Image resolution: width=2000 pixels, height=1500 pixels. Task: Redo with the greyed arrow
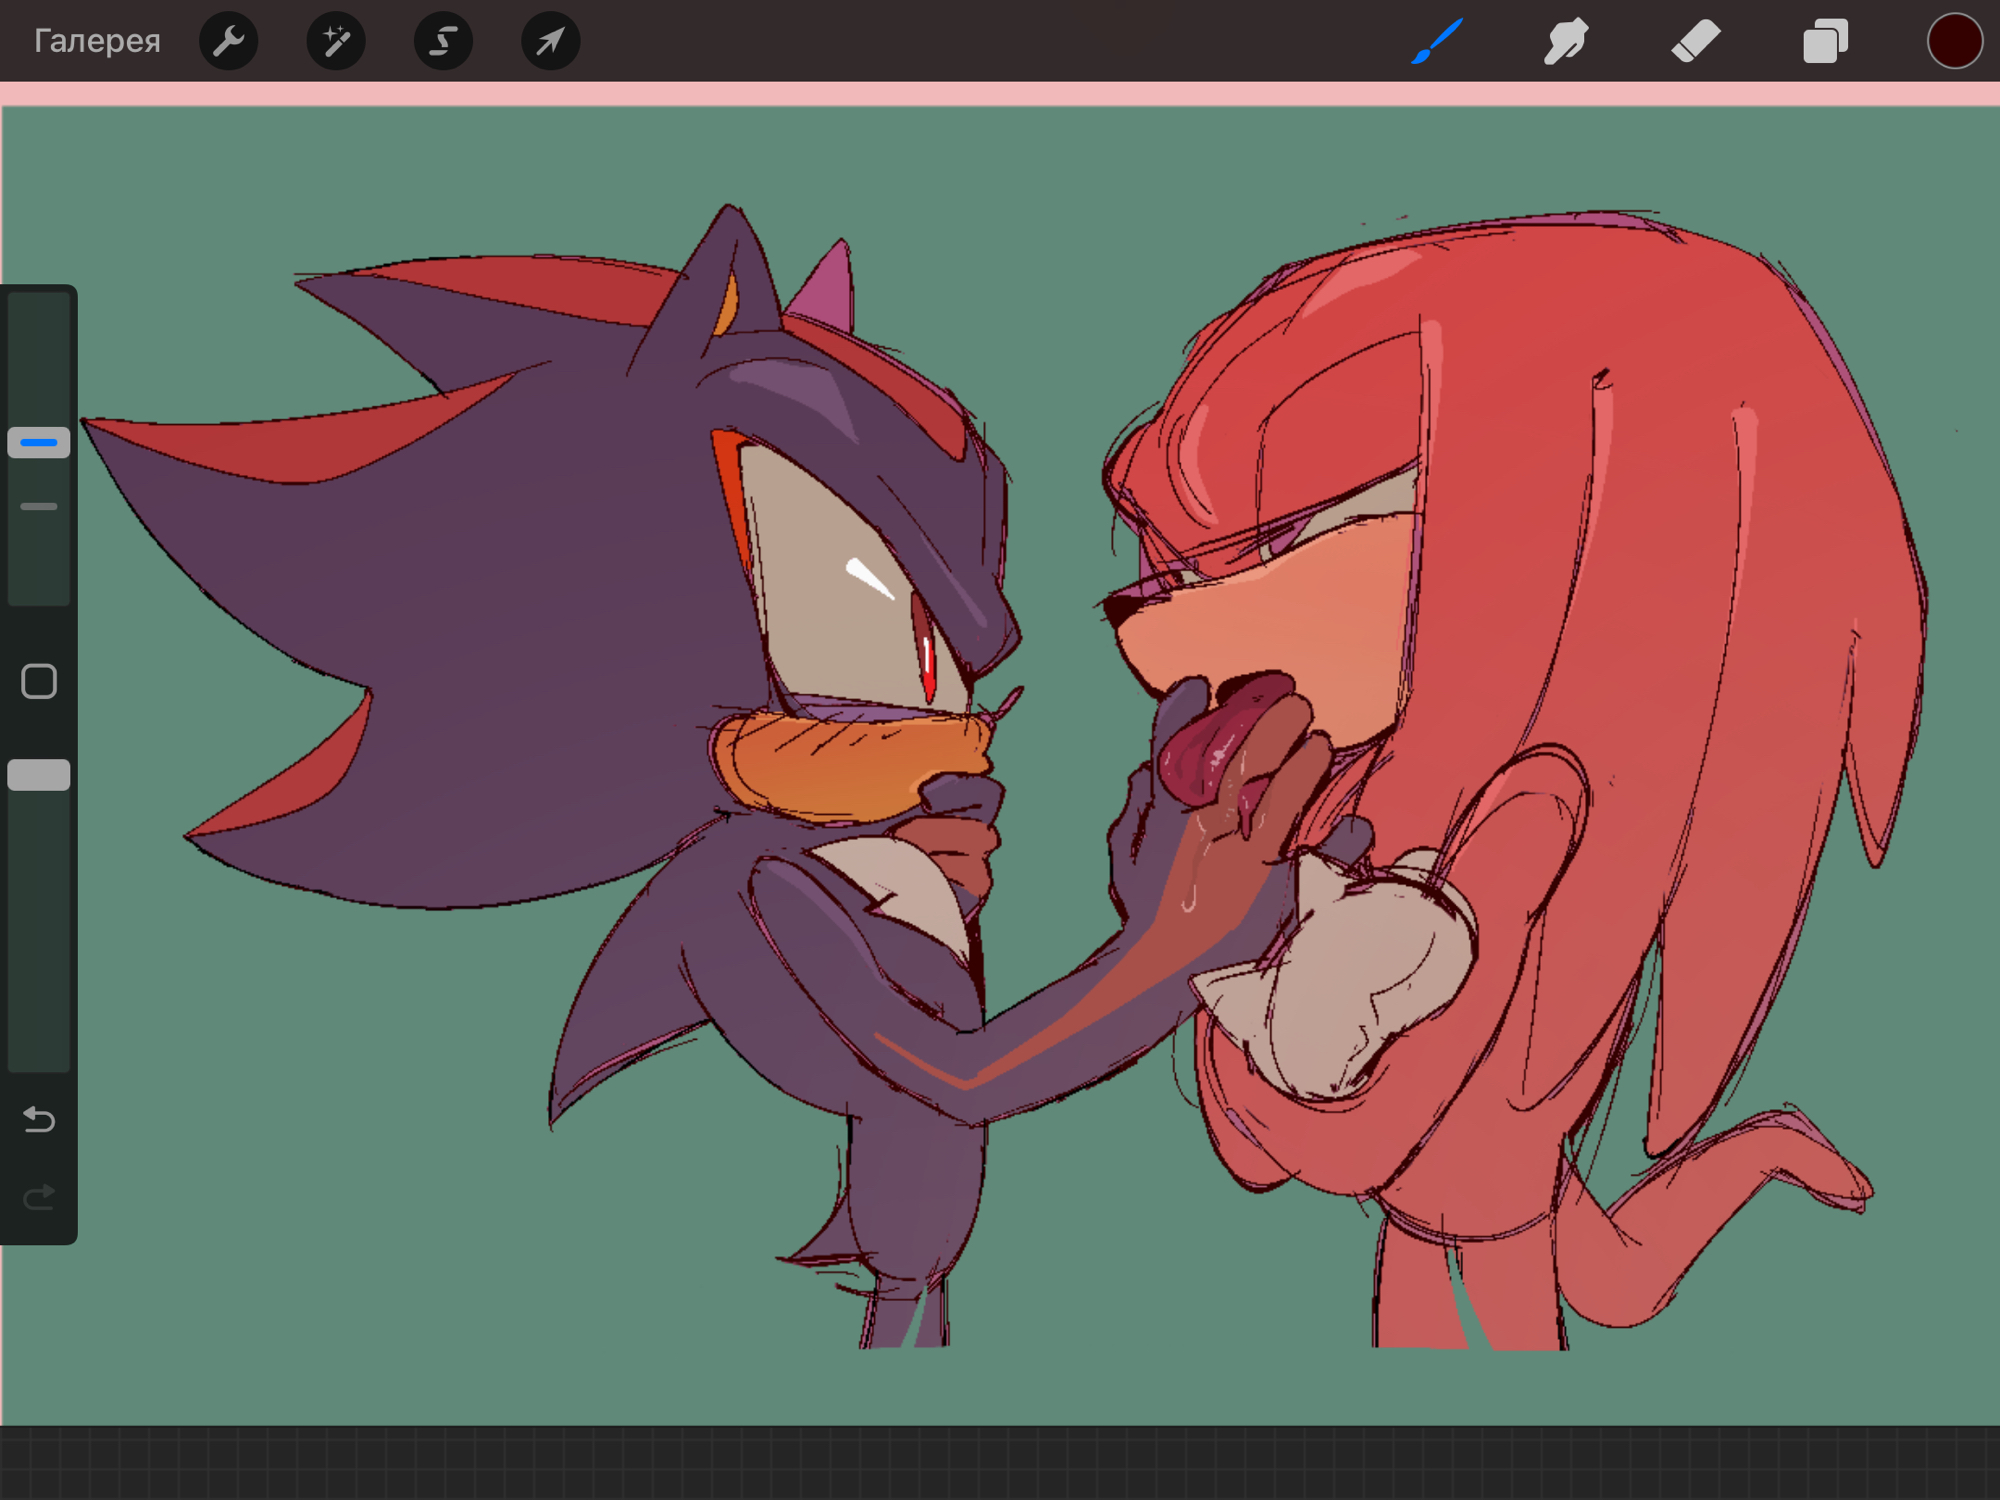tap(39, 1197)
